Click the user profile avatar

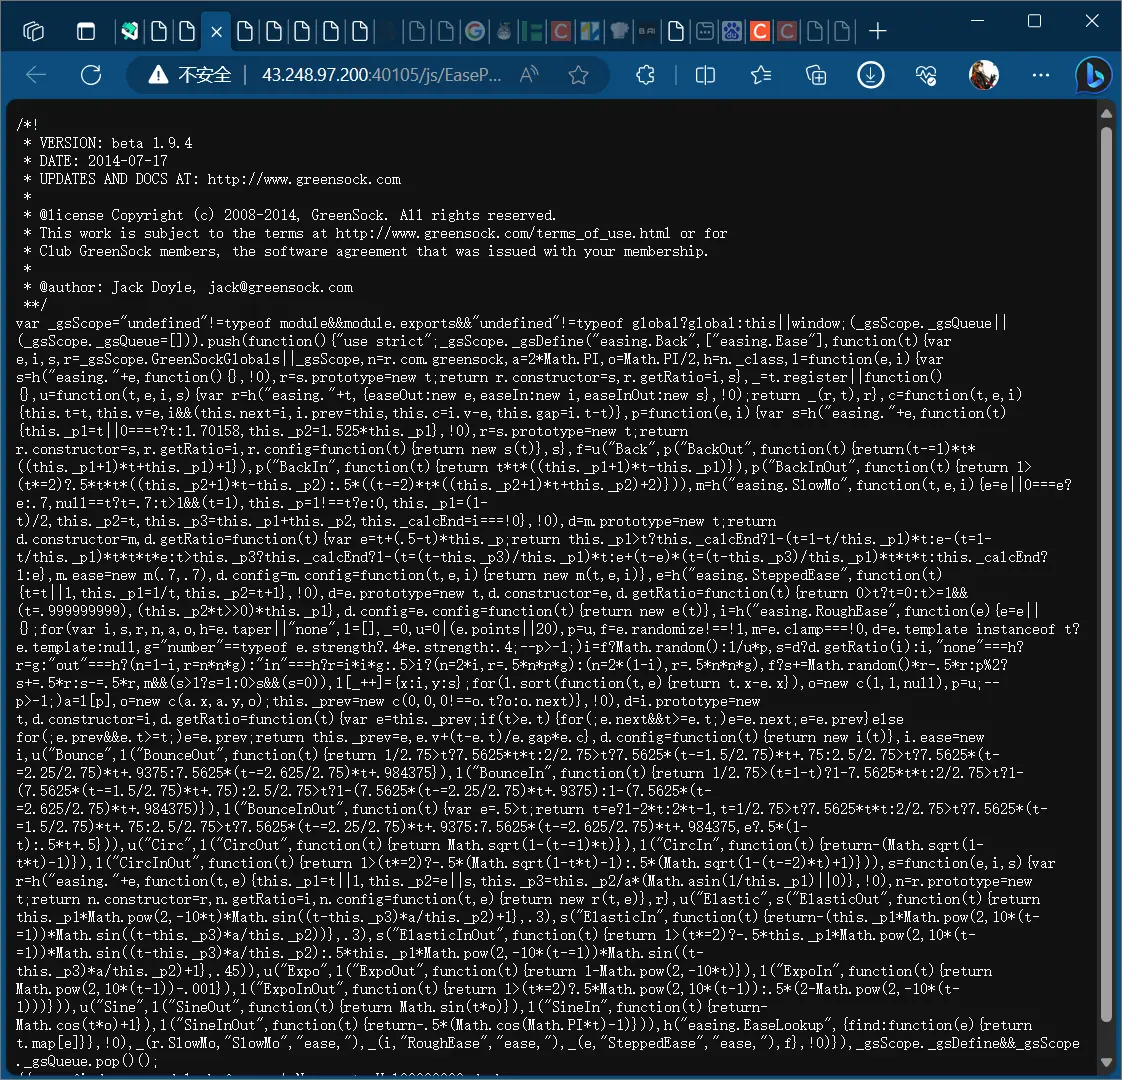pyautogui.click(x=984, y=75)
